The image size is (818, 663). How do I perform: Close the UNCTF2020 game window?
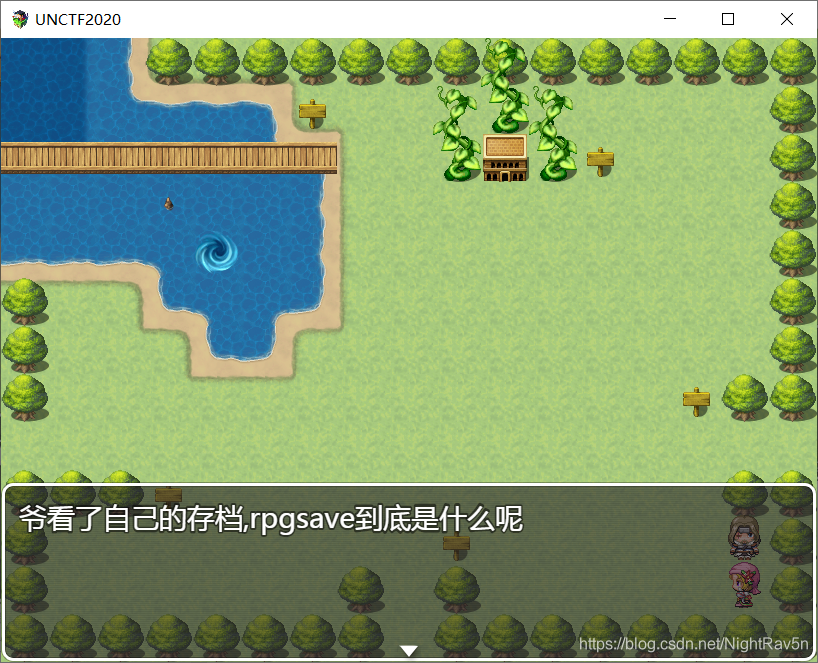click(787, 19)
